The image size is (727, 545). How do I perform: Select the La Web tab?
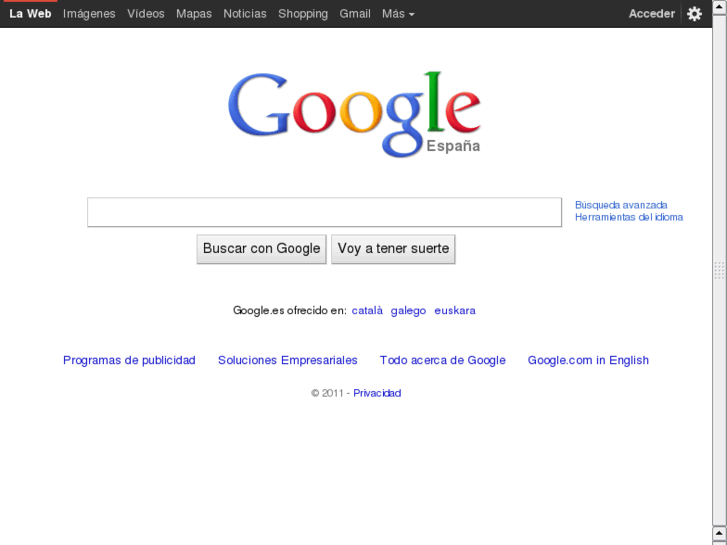[30, 14]
